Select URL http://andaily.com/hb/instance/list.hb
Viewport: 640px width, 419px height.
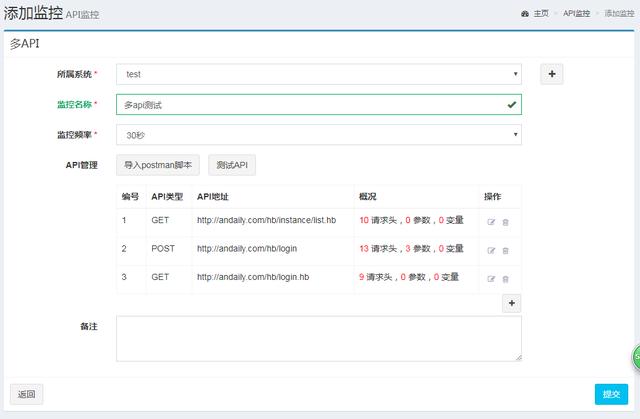coord(267,220)
